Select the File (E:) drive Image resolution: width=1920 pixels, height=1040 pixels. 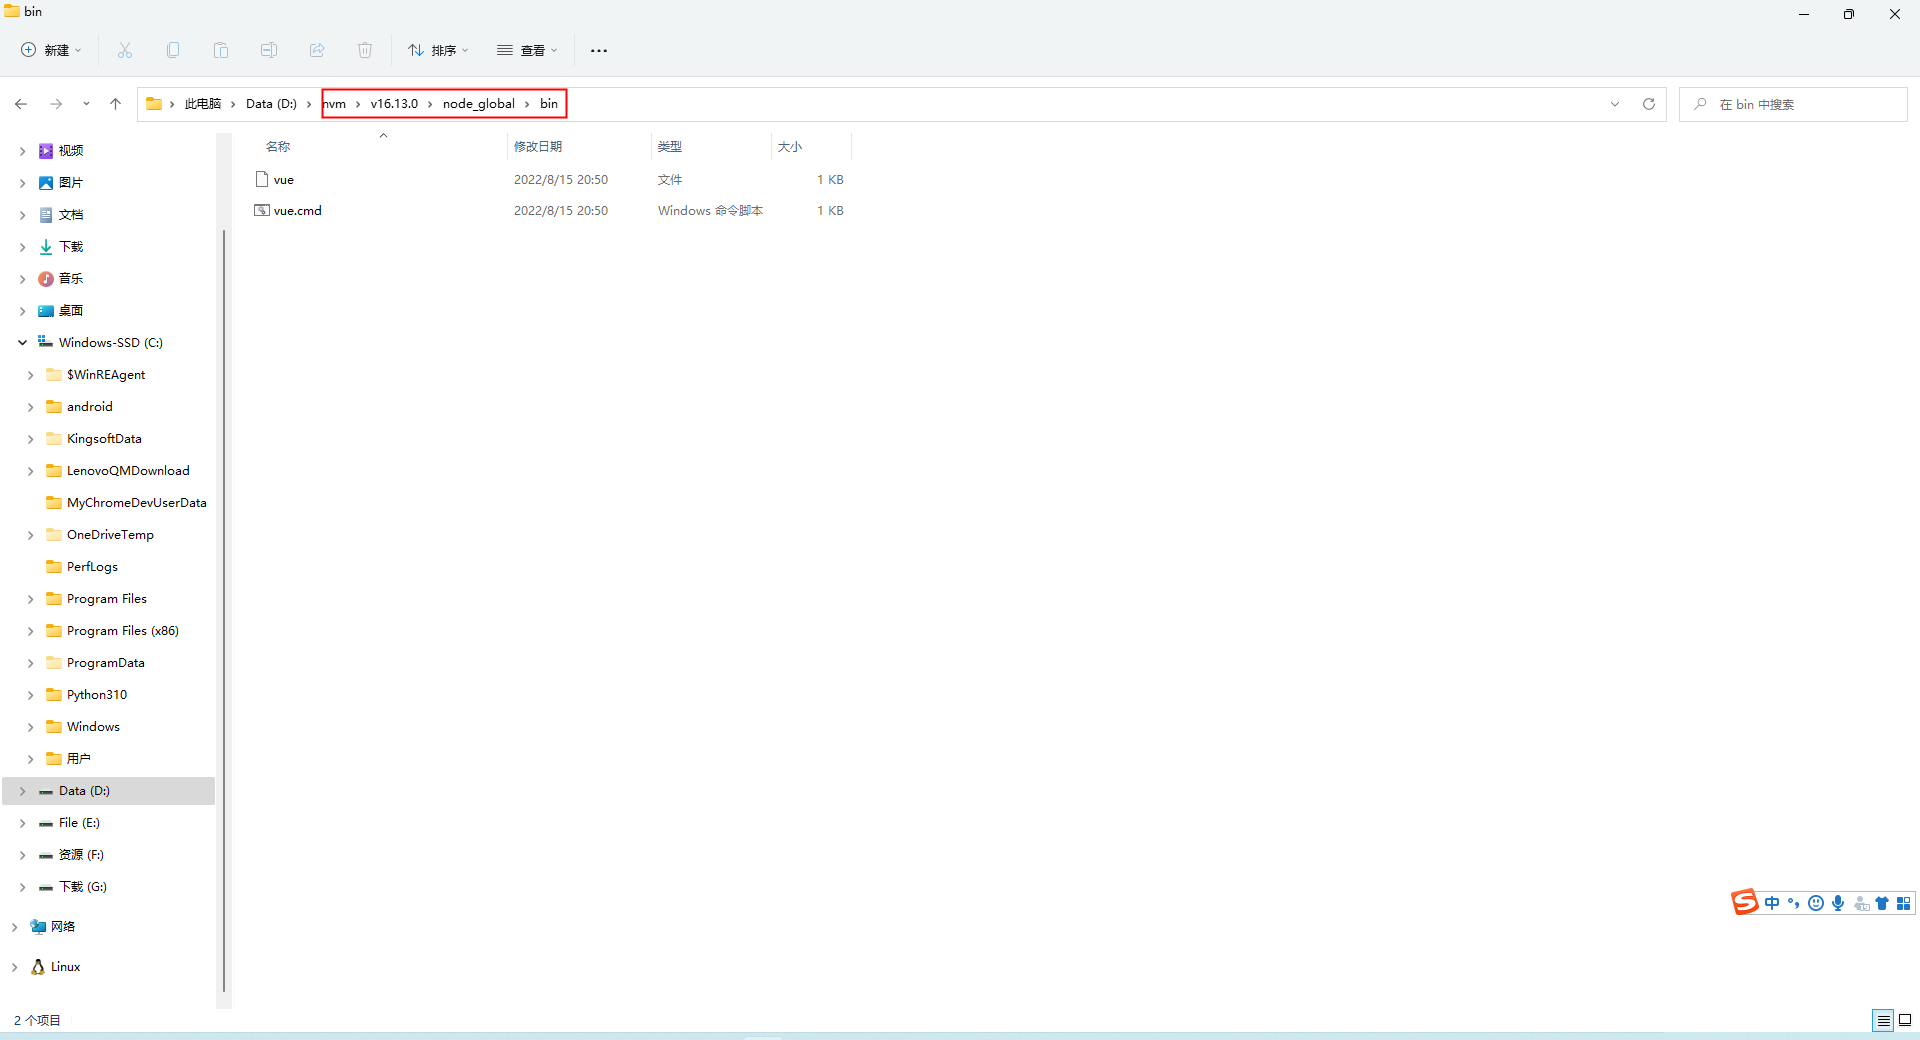pos(79,823)
